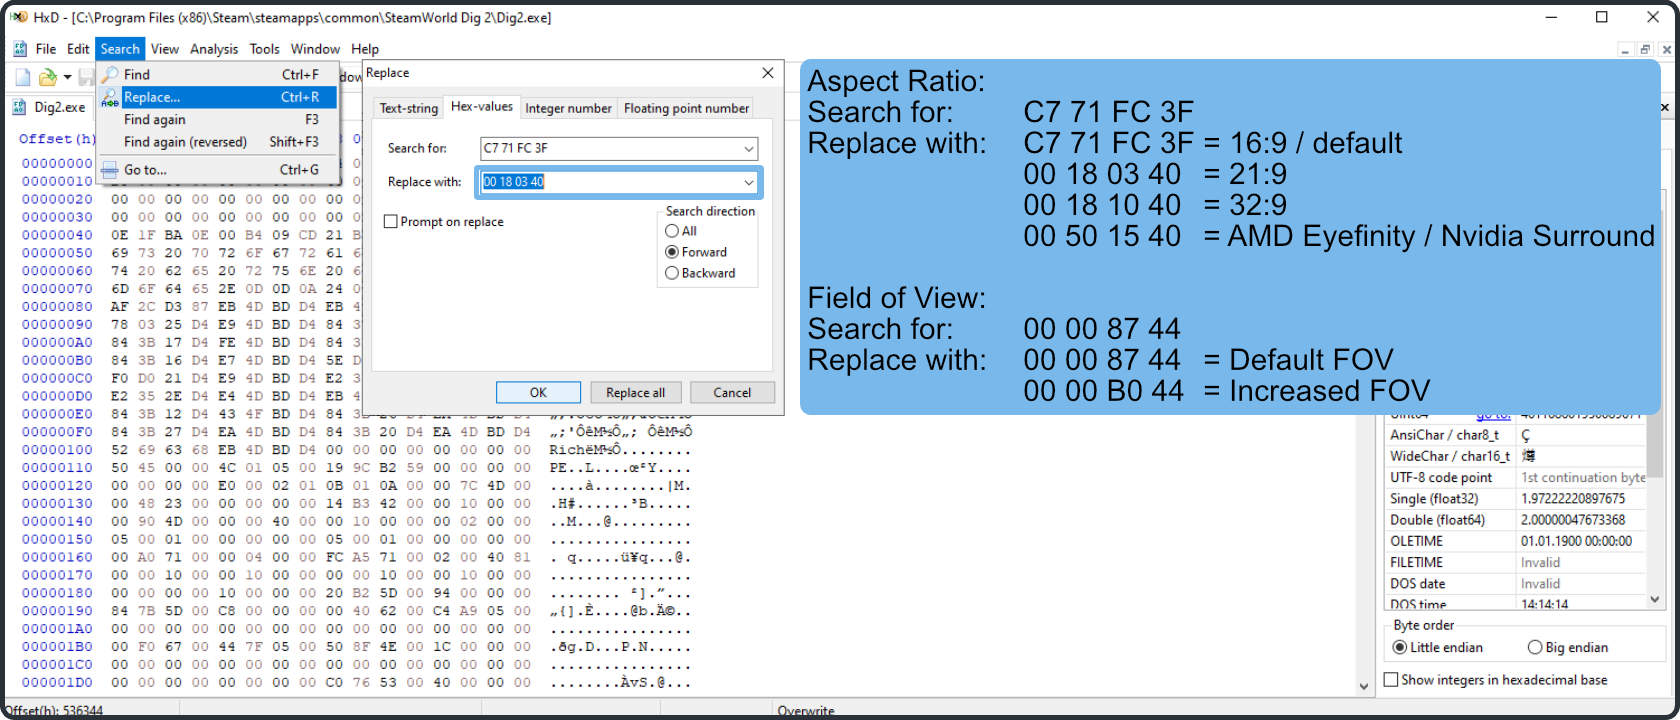Choose Find again (reversed) entry

[217, 142]
